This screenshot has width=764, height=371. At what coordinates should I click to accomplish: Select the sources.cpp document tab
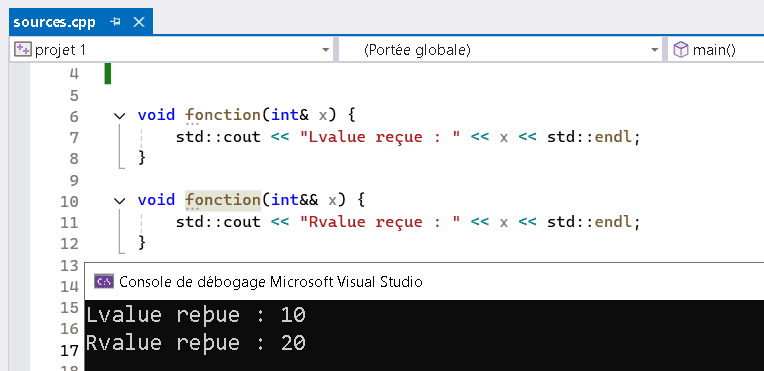(81, 22)
